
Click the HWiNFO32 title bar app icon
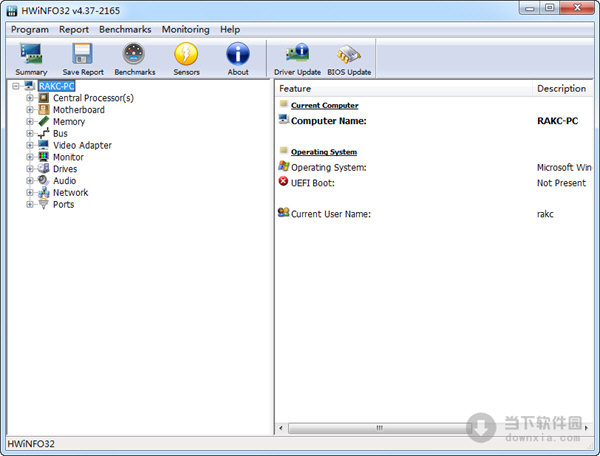point(12,11)
